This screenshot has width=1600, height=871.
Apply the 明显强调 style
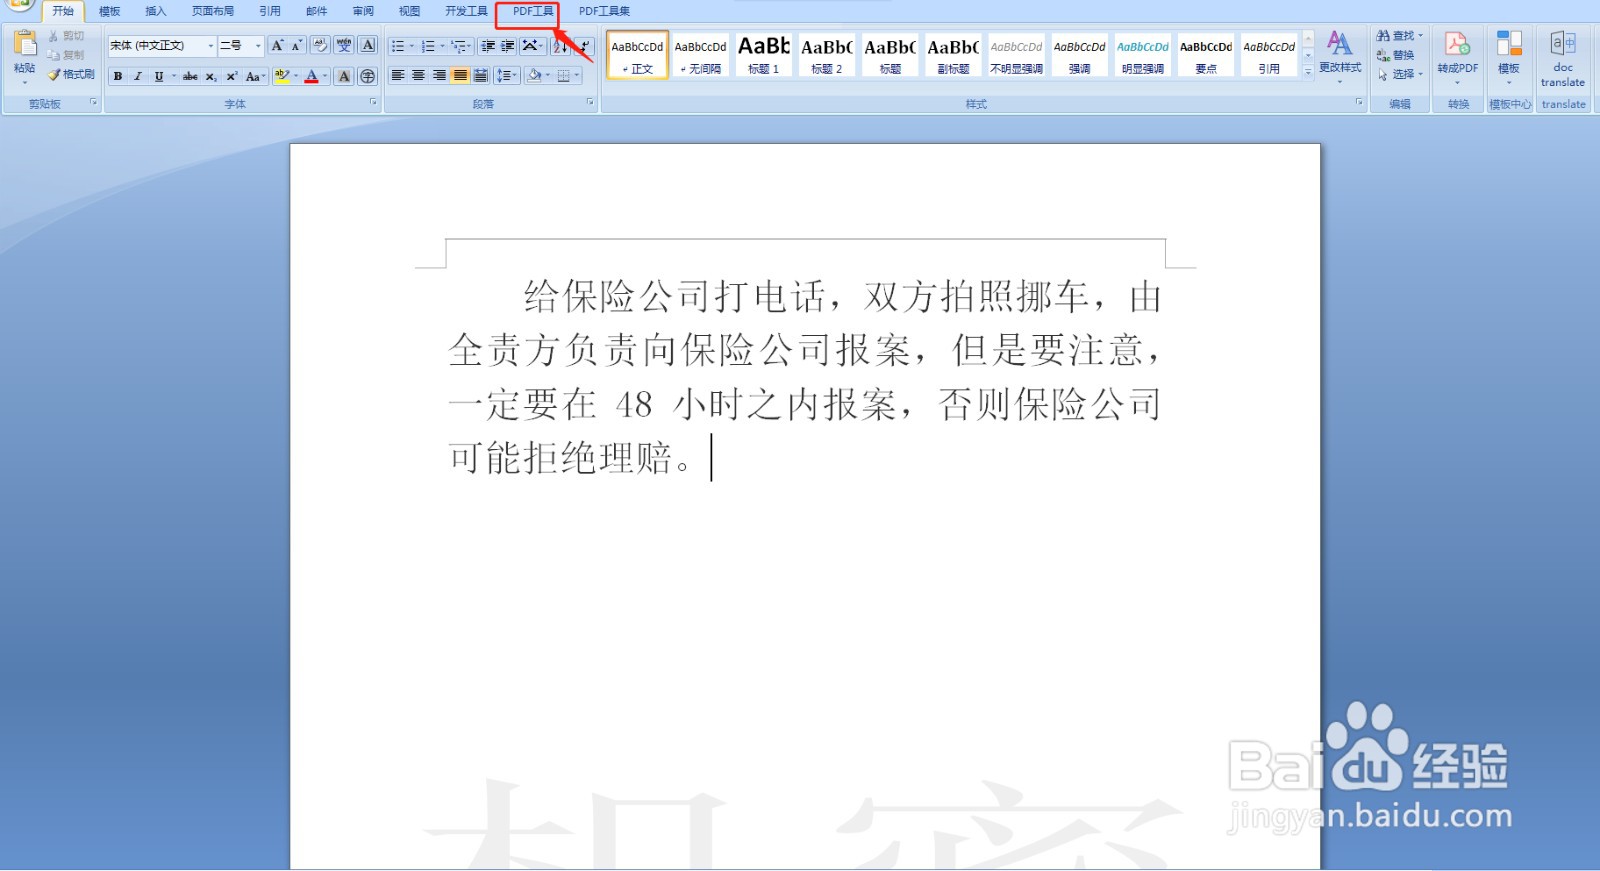[x=1142, y=54]
